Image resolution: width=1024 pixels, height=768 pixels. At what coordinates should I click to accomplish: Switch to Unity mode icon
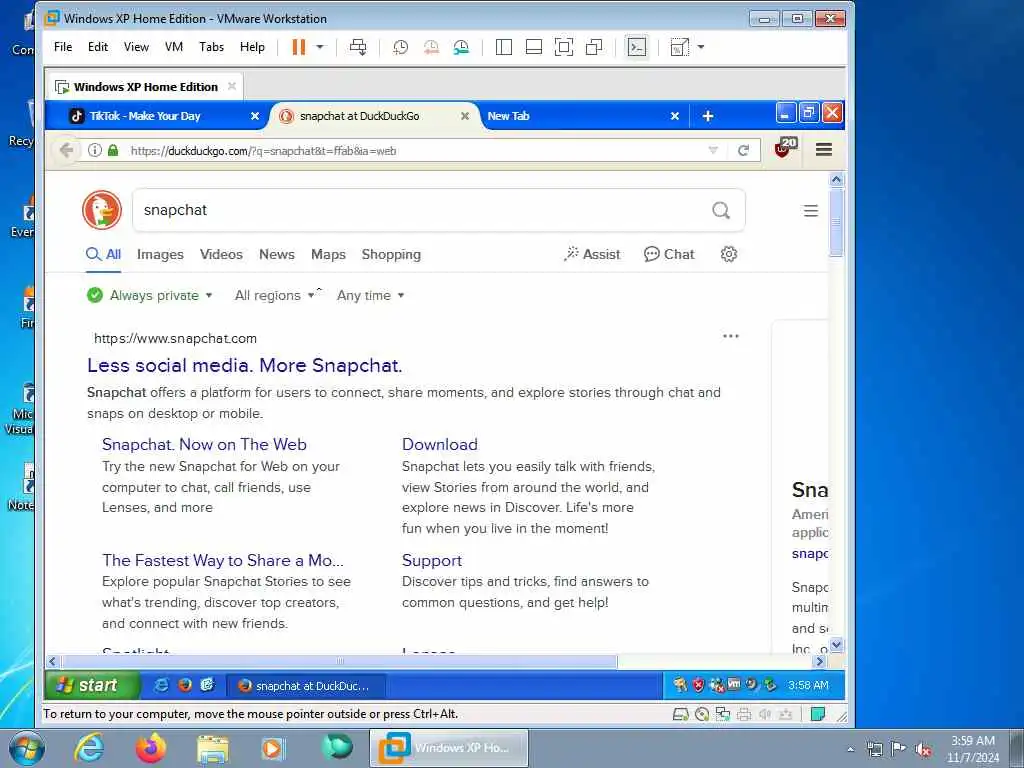594,47
